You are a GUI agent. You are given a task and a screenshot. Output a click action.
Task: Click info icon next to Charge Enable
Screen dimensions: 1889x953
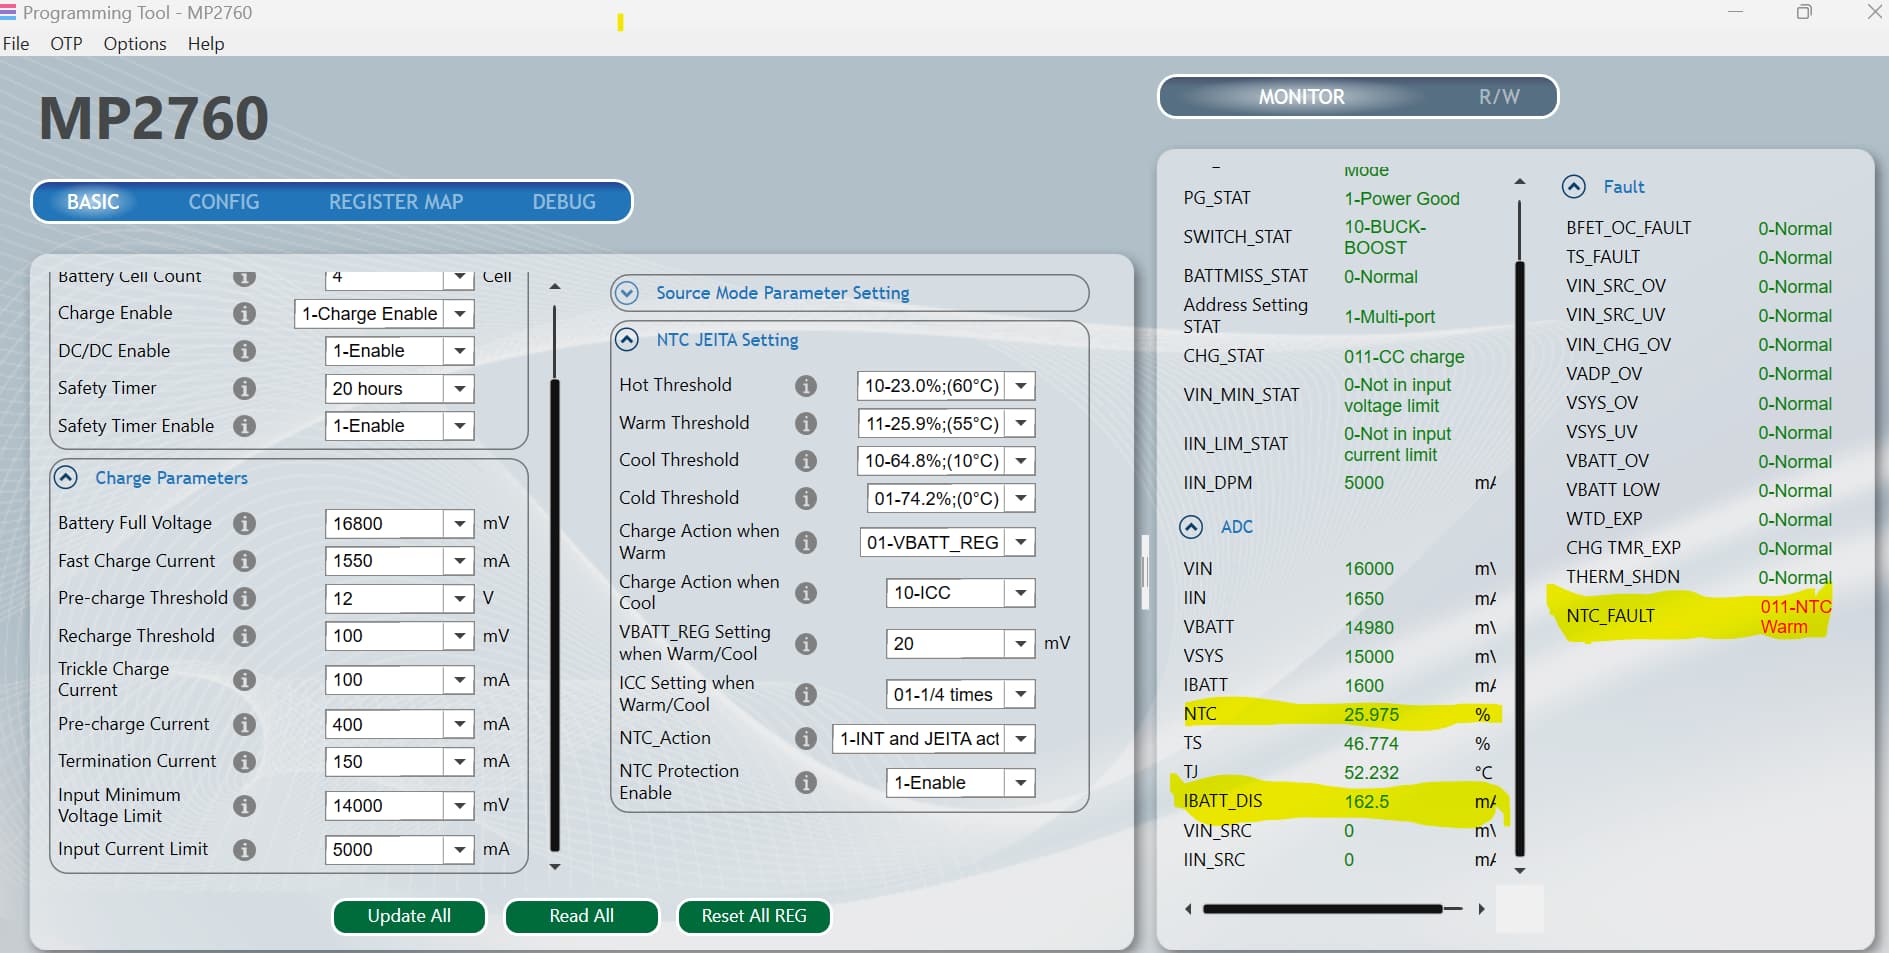click(x=244, y=313)
